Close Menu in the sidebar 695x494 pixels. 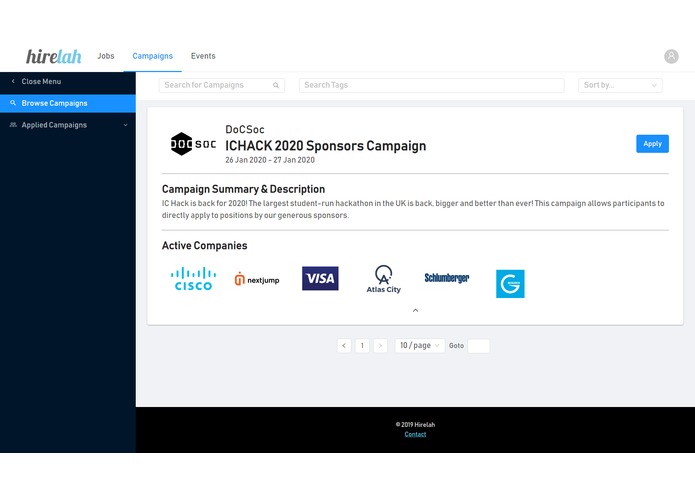click(68, 82)
